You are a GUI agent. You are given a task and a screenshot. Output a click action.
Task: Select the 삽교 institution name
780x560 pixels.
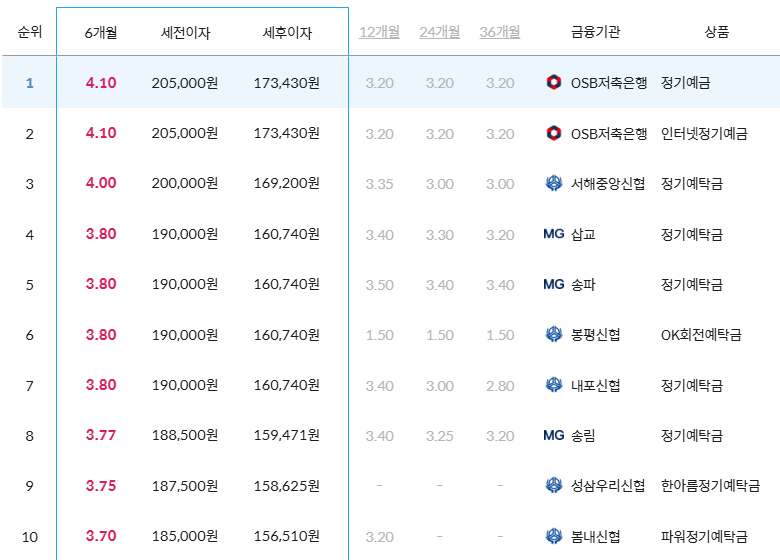tap(583, 234)
